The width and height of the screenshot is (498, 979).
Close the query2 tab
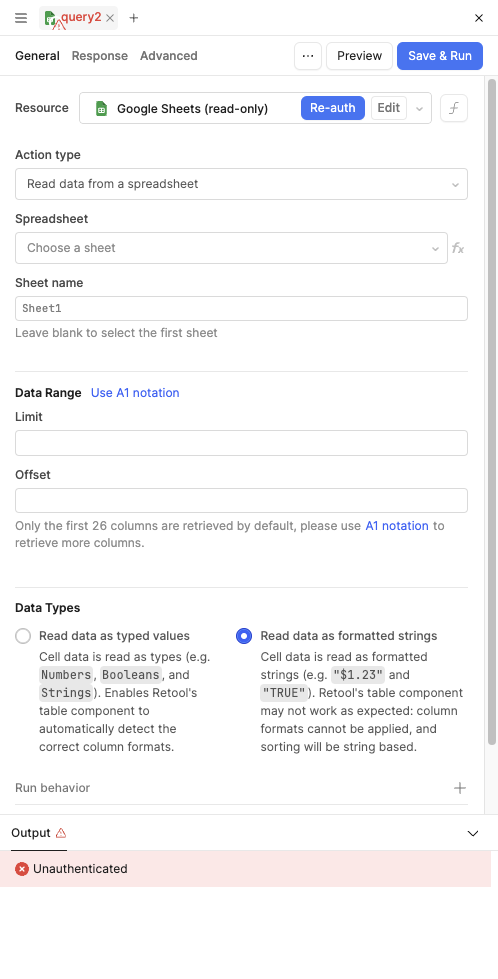pos(110,18)
